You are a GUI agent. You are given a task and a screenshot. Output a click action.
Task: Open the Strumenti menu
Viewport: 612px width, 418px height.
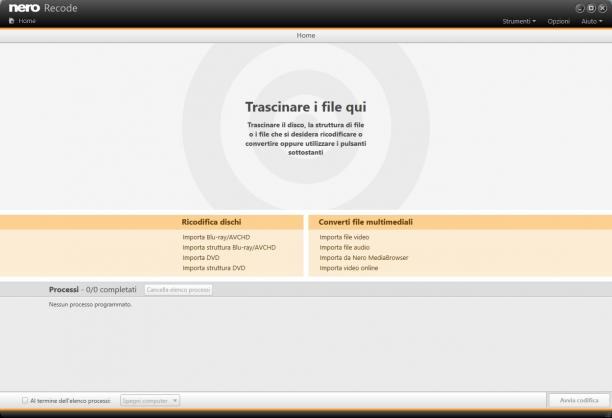point(519,21)
